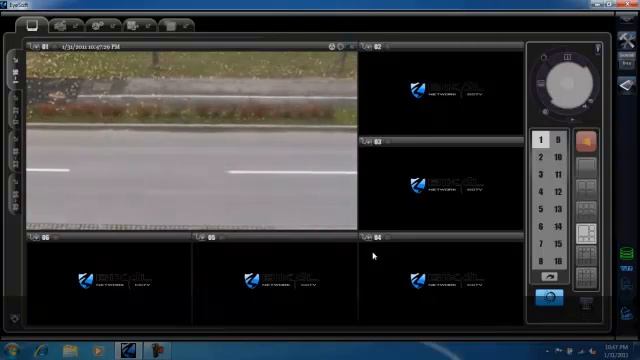The width and height of the screenshot is (640, 360).
Task: Select camera channel 11 on keypad
Action: click(x=558, y=175)
